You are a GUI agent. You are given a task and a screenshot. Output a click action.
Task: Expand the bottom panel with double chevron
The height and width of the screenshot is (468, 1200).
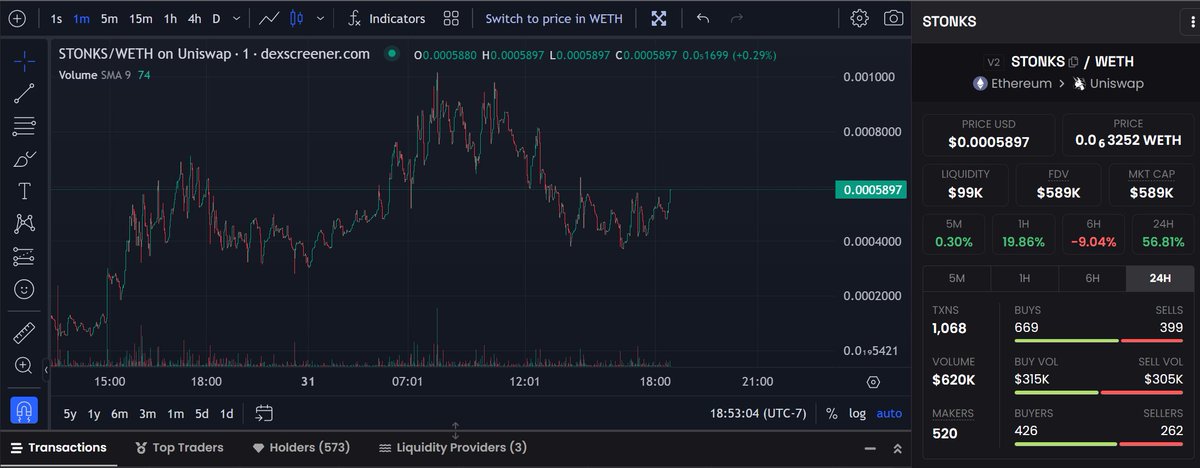[896, 448]
